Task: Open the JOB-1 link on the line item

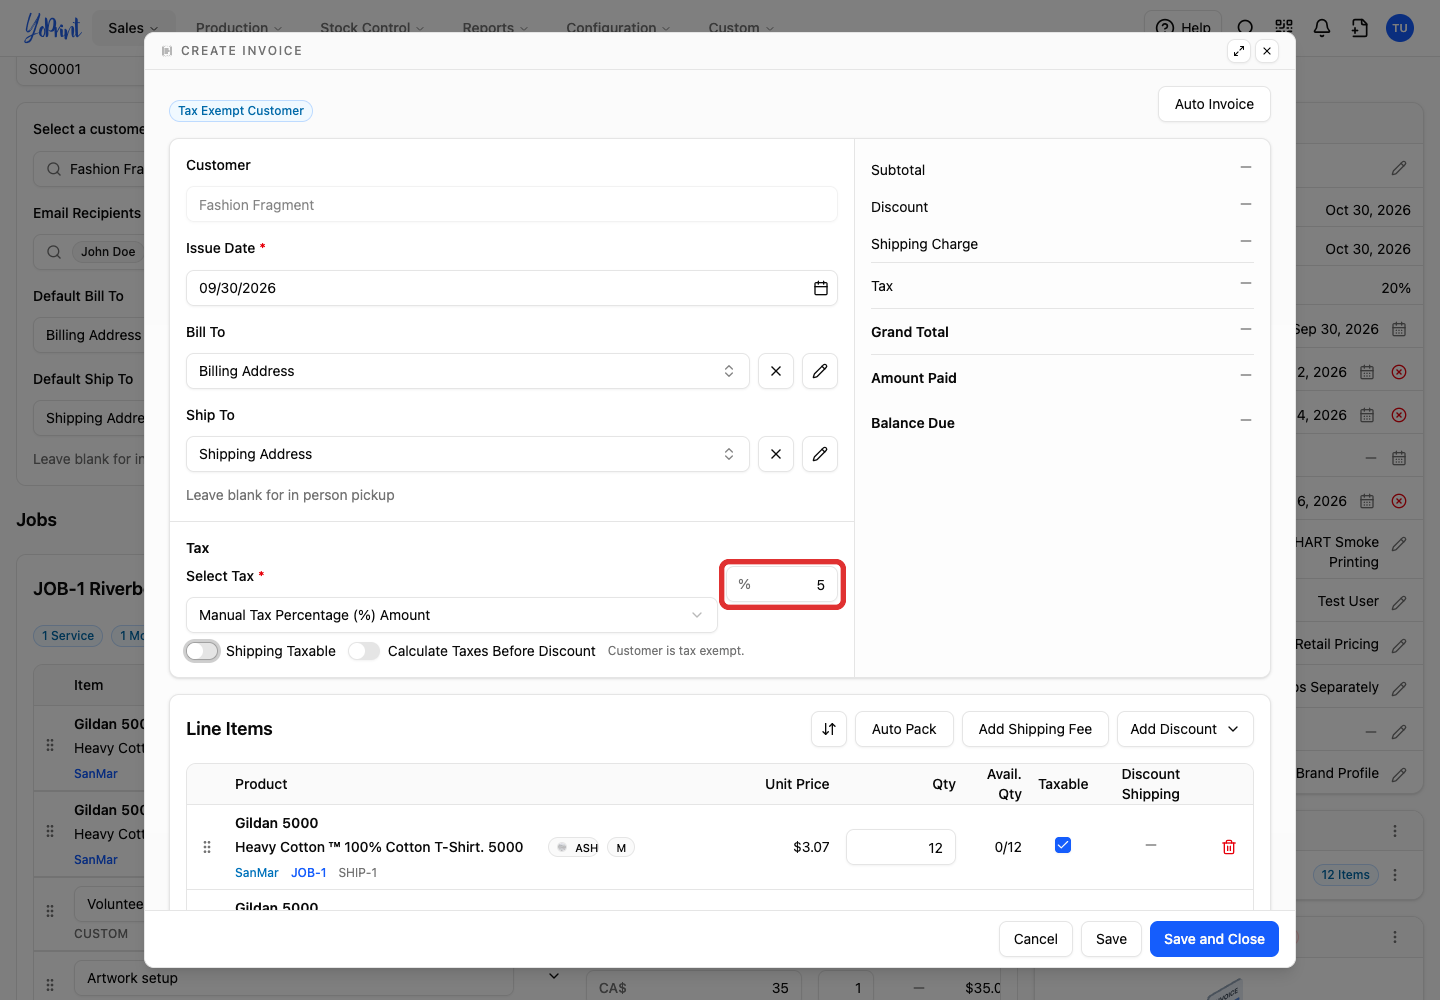Action: [x=308, y=873]
